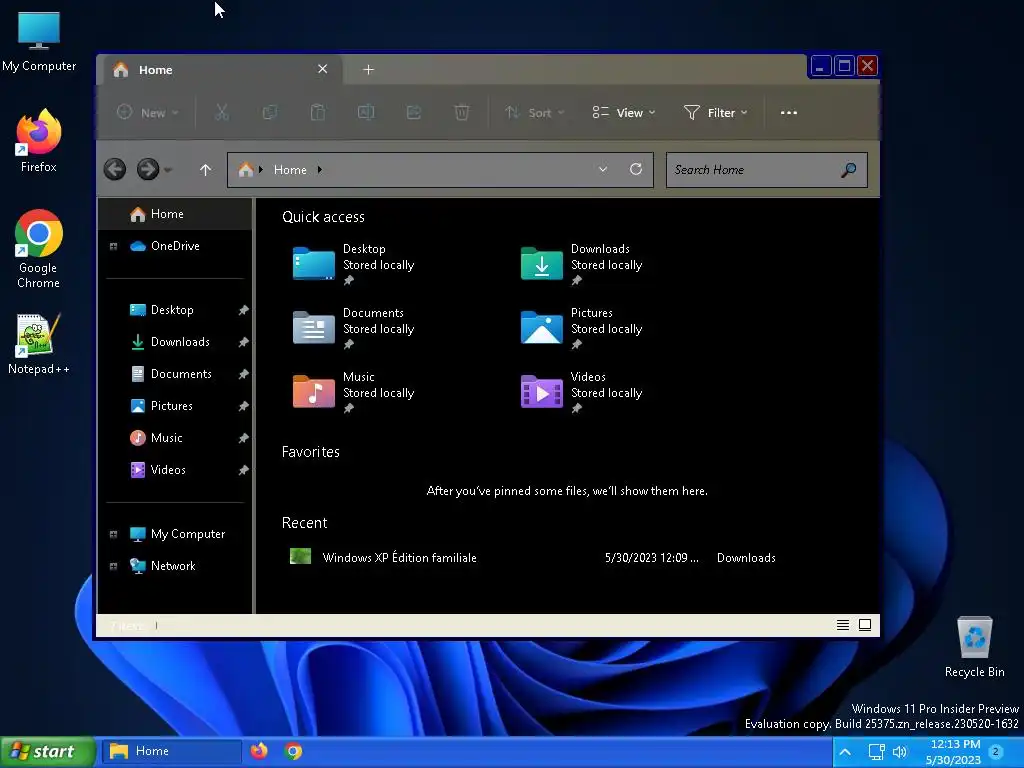The image size is (1024, 768).
Task: Select Home in navigation pane
Action: [x=174, y=214]
